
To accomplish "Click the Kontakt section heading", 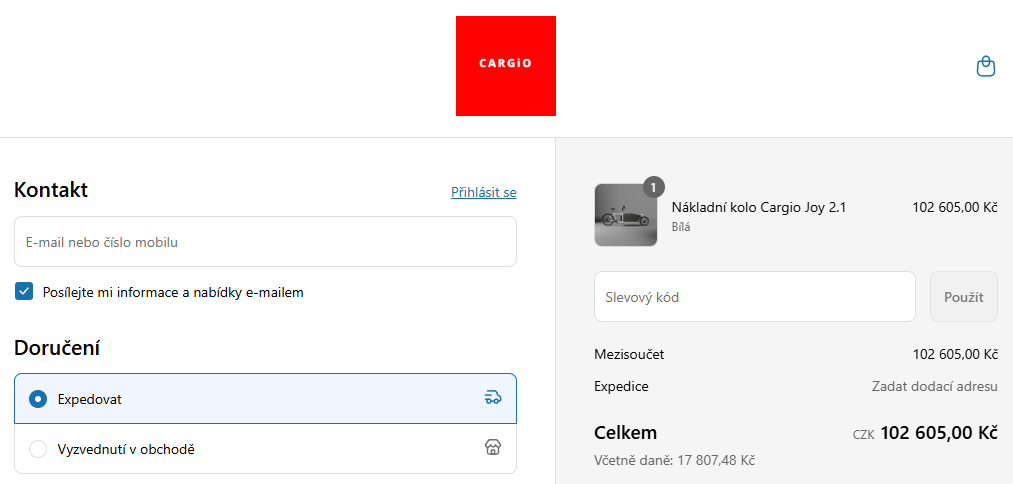I will coord(51,190).
